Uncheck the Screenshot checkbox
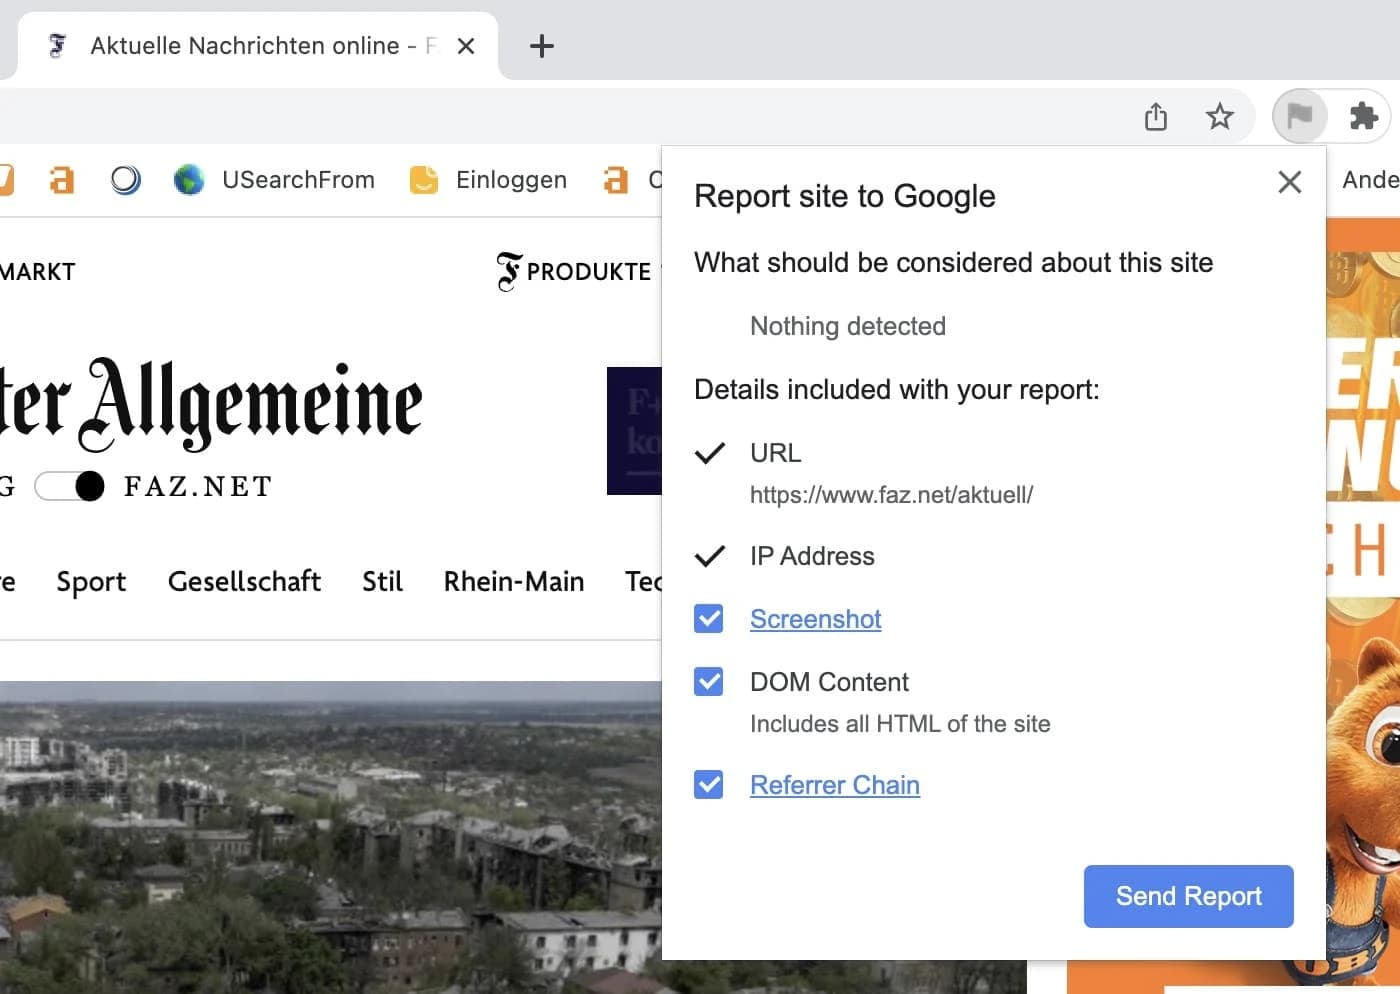Image resolution: width=1400 pixels, height=994 pixels. 708,618
